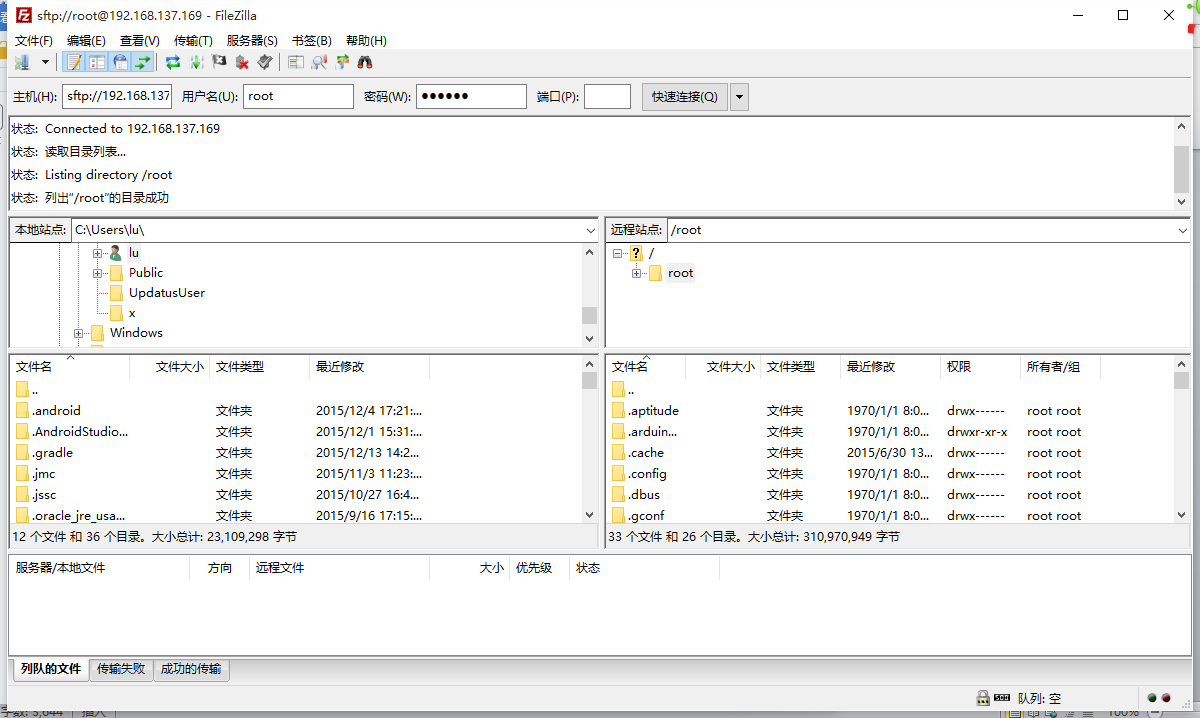Select the .dbus remote folder icon

click(x=618, y=495)
